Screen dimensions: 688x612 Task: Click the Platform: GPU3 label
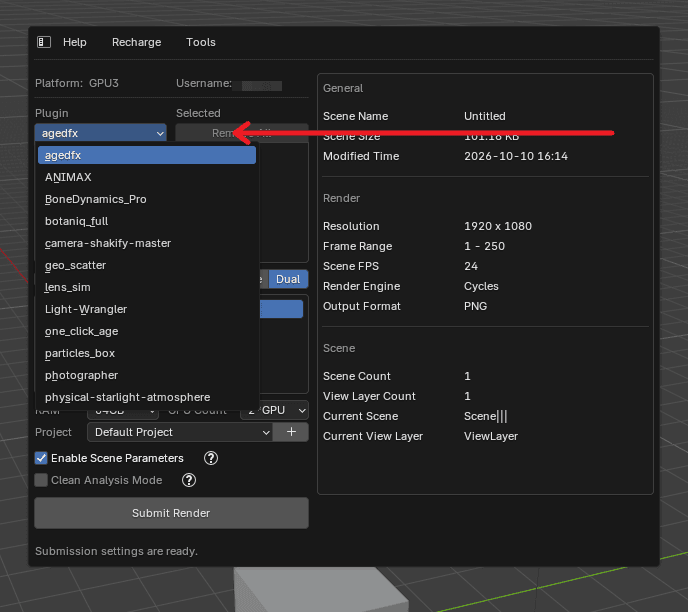[77, 83]
